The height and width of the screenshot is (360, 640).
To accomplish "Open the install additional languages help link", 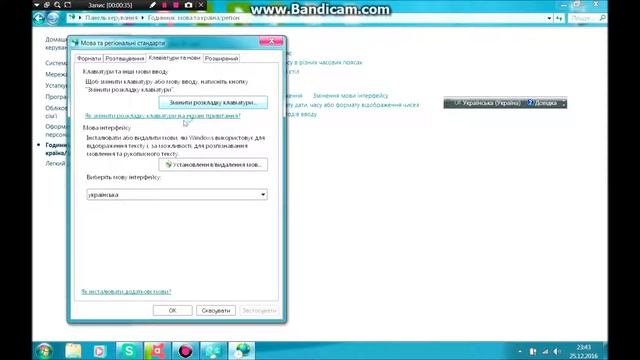I will (126, 291).
